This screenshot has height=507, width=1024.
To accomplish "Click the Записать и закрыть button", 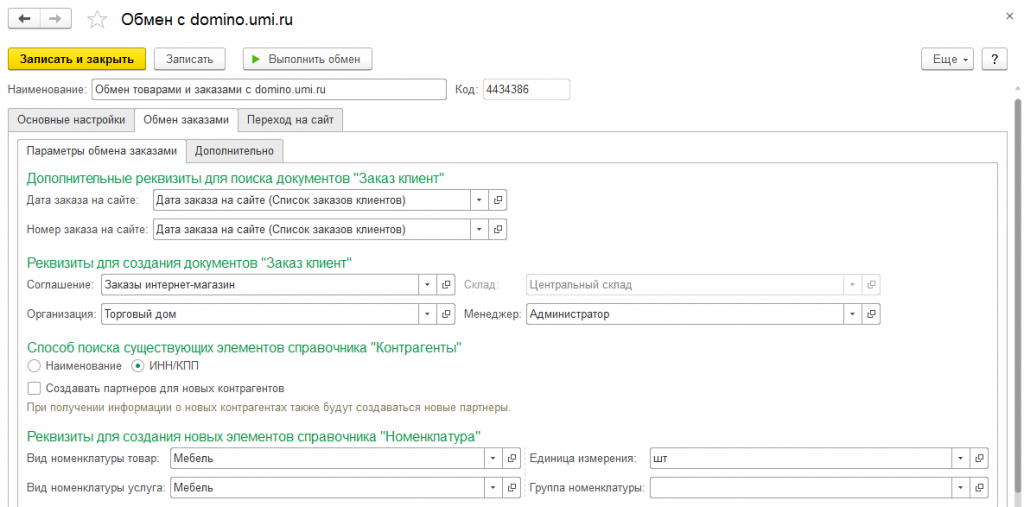I will (x=77, y=60).
